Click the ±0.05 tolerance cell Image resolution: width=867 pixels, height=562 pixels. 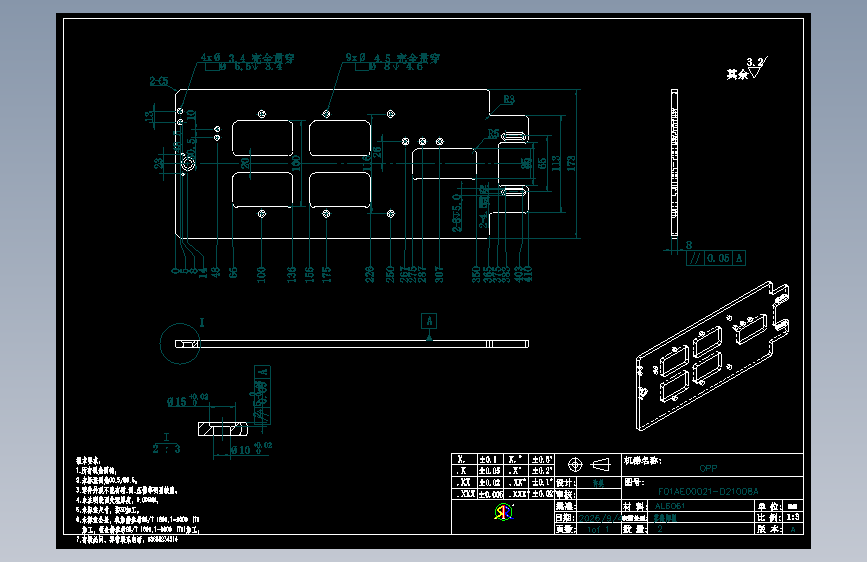point(489,471)
